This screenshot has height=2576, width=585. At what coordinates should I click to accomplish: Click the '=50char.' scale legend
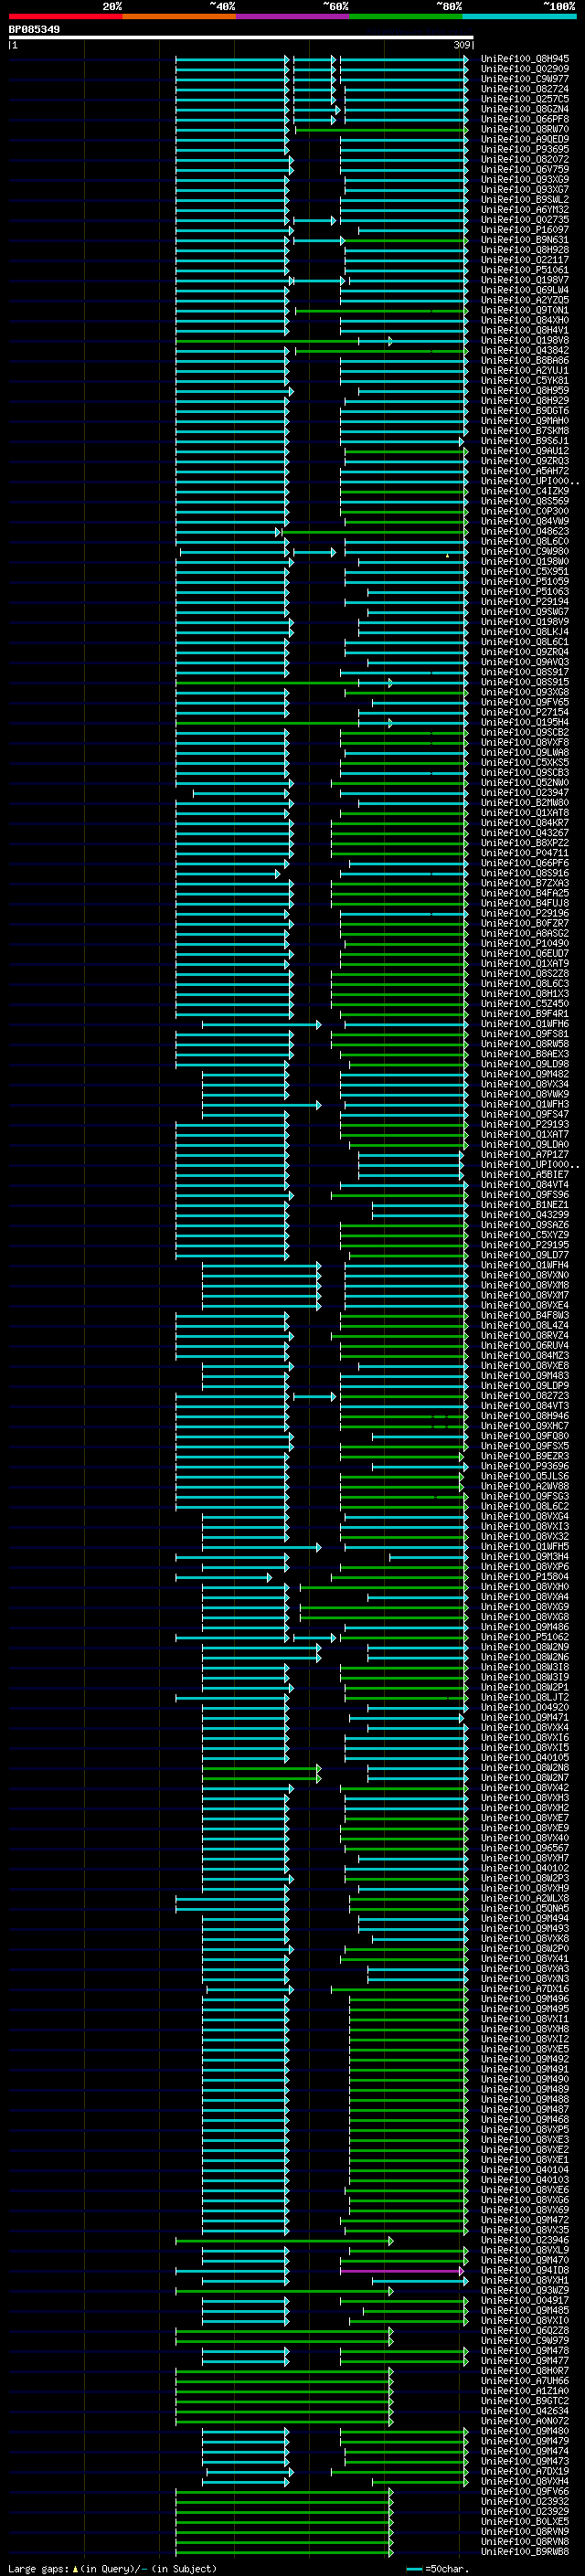point(438,2569)
